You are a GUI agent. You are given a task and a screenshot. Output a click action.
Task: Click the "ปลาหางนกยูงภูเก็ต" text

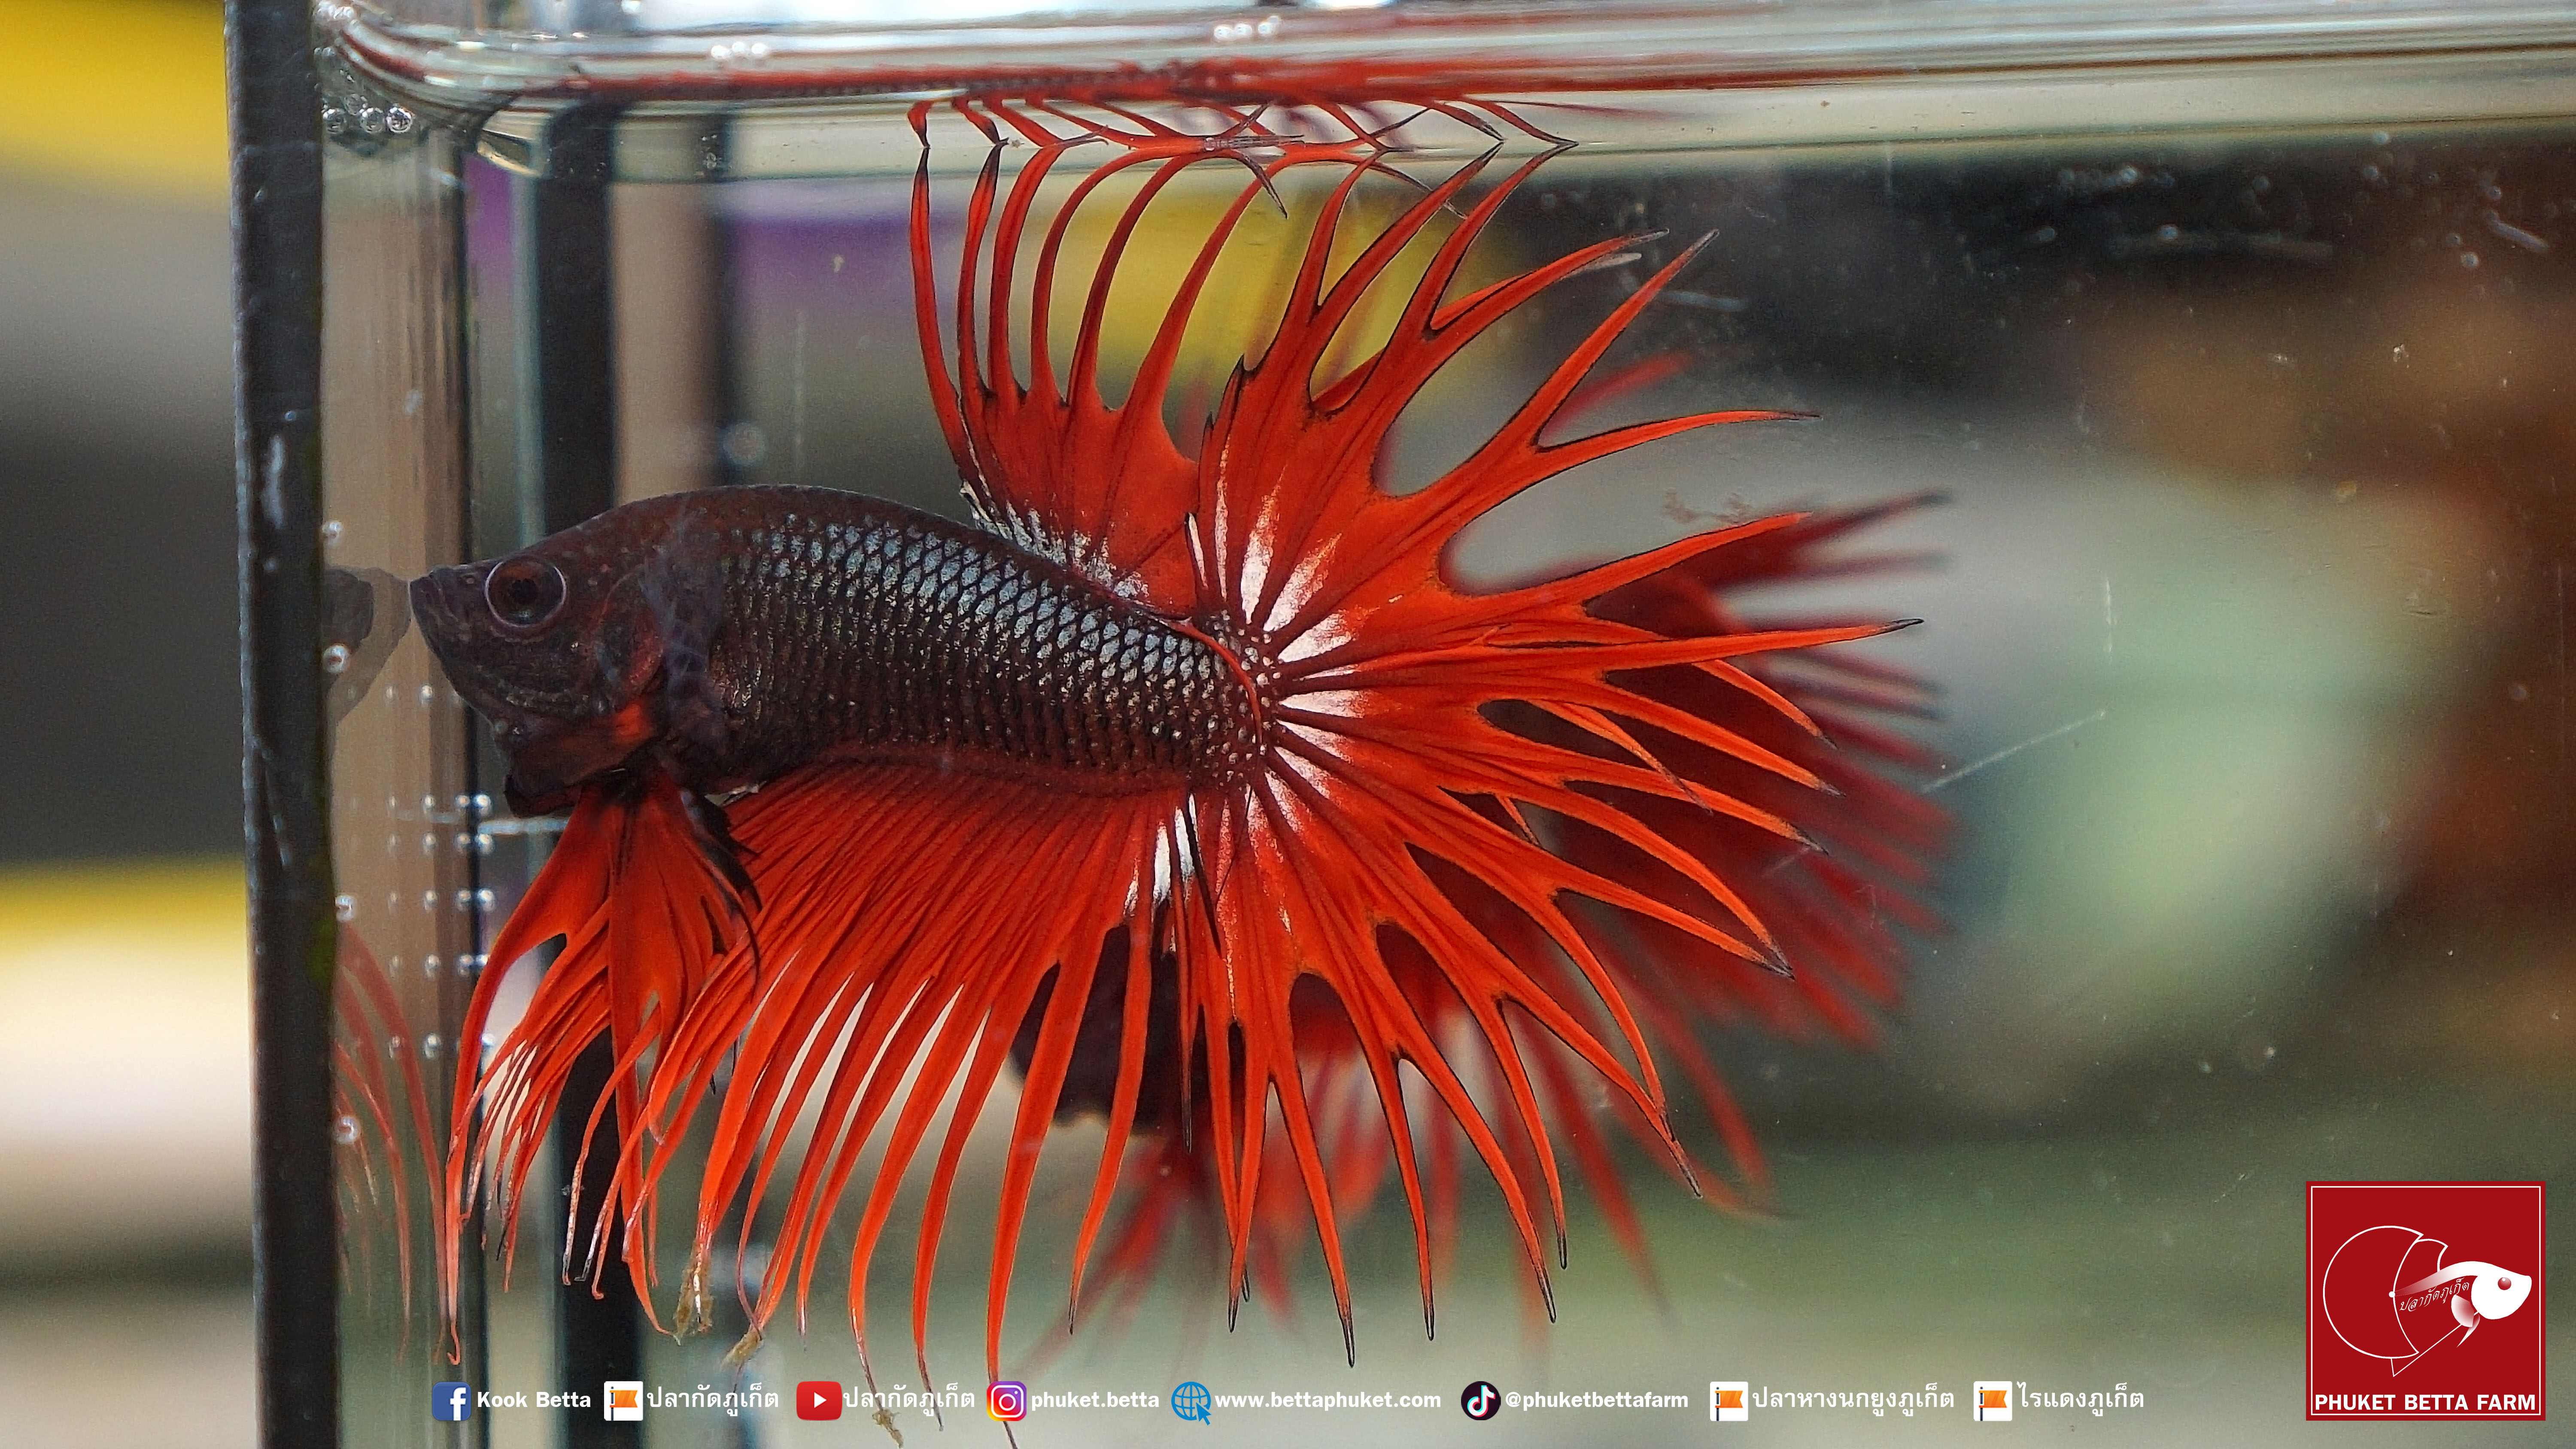pyautogui.click(x=1853, y=1399)
